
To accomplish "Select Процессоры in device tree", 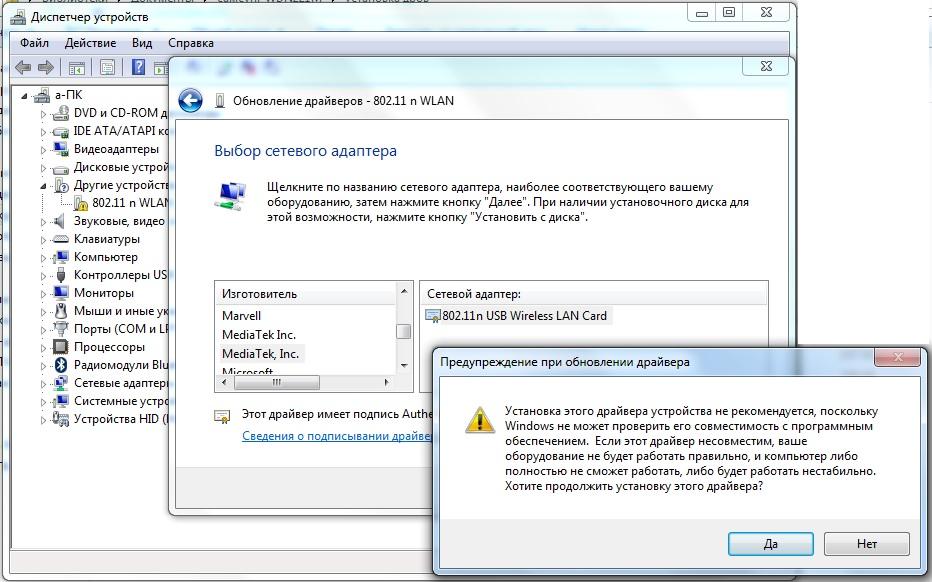I will [109, 347].
